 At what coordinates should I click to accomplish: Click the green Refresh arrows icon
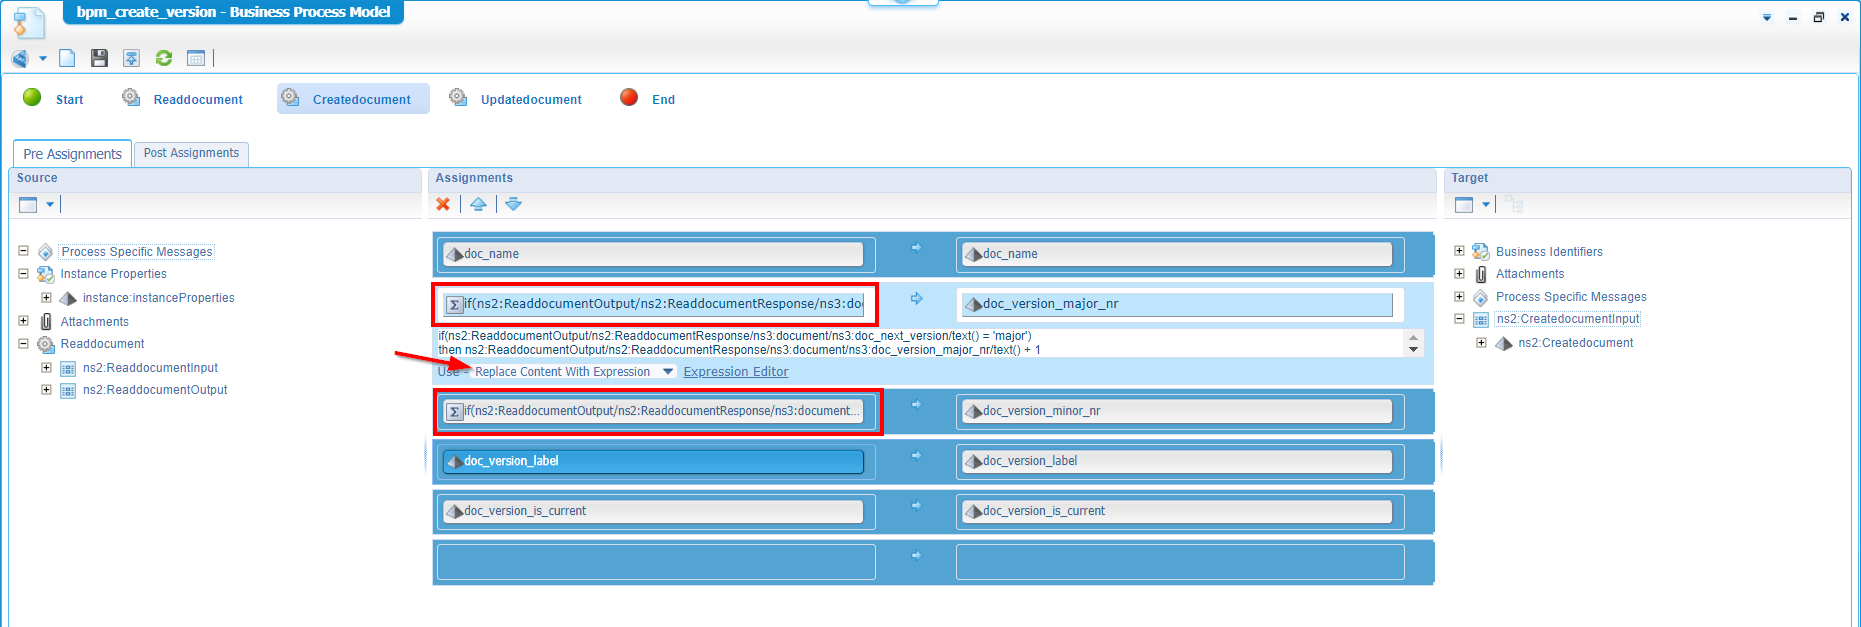pyautogui.click(x=164, y=59)
